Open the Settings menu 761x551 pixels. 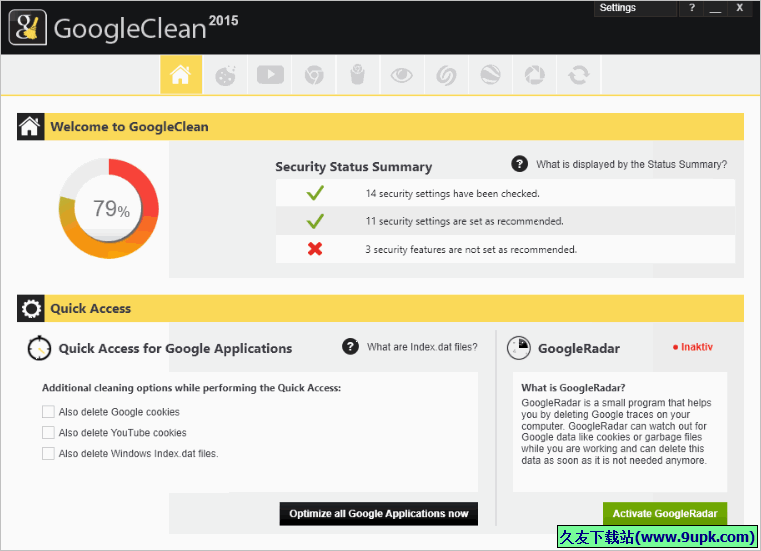[635, 8]
